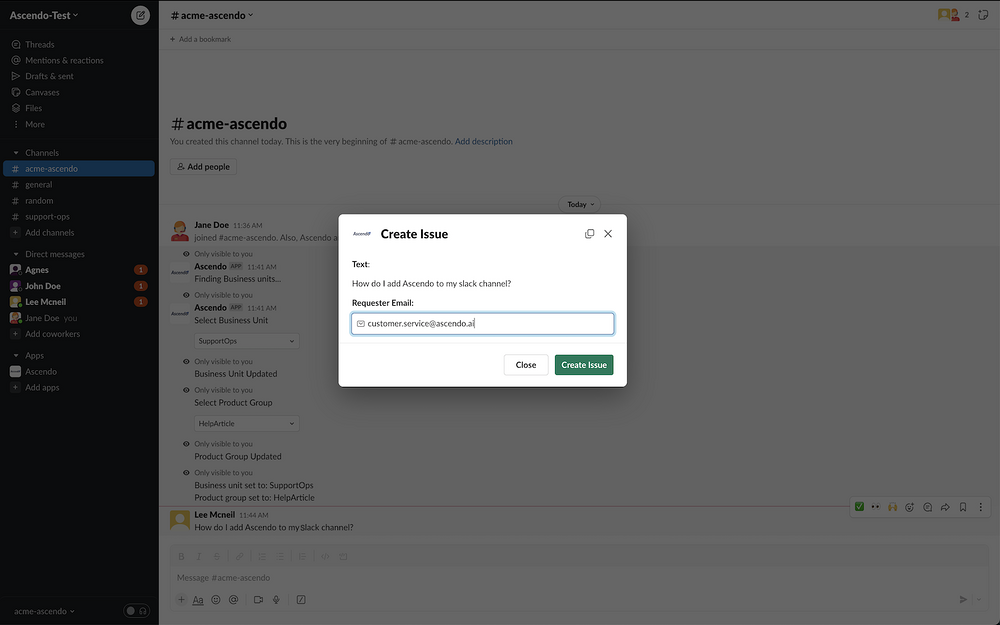The height and width of the screenshot is (625, 1000).
Task: Open direct message with Agnes
Action: 36,270
